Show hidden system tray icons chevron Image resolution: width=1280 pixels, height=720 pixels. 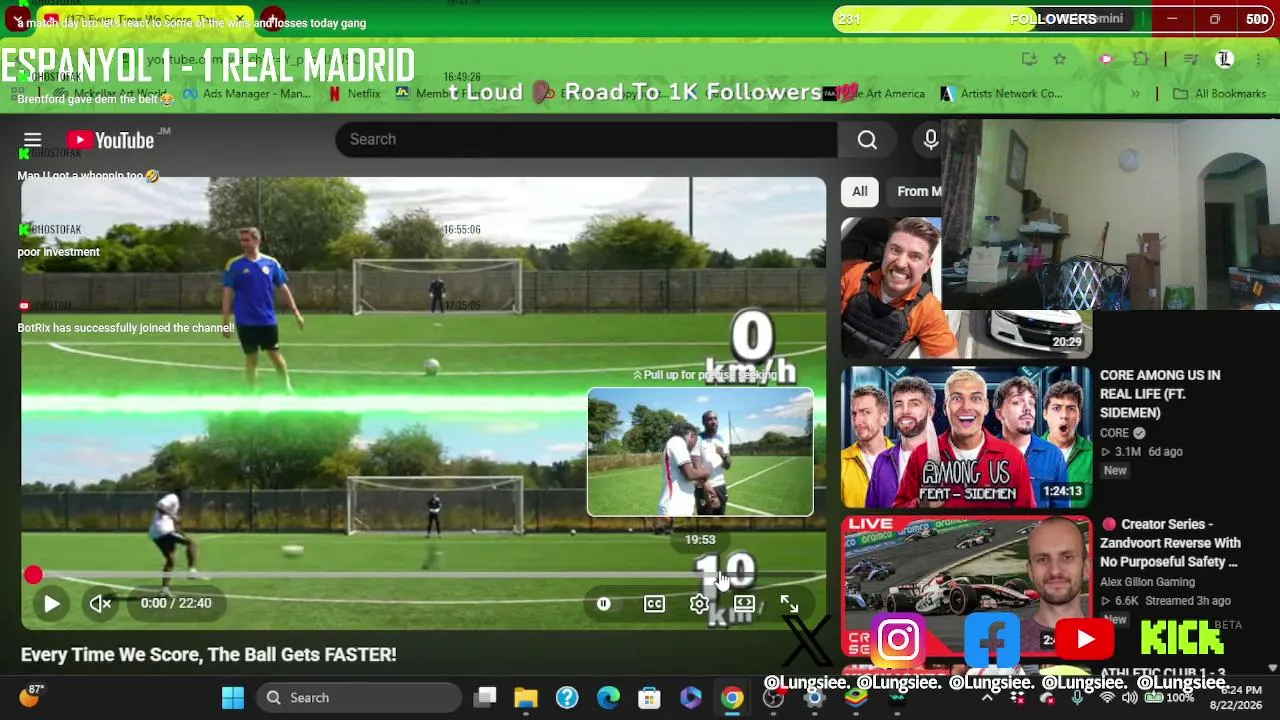coord(987,698)
